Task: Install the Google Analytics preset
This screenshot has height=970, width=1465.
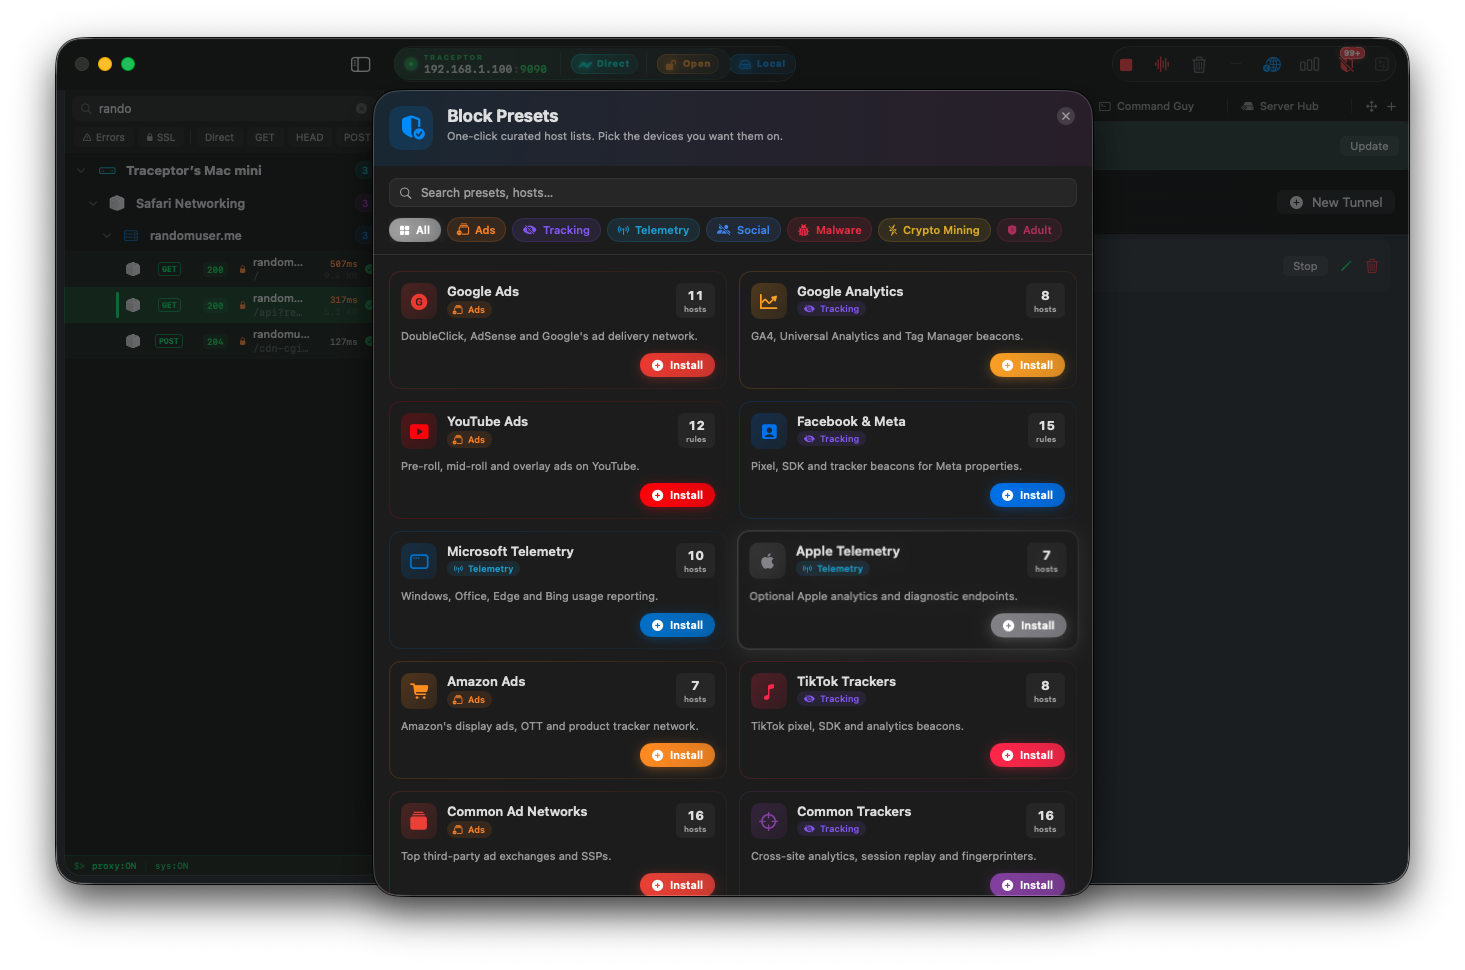Action: [1028, 365]
